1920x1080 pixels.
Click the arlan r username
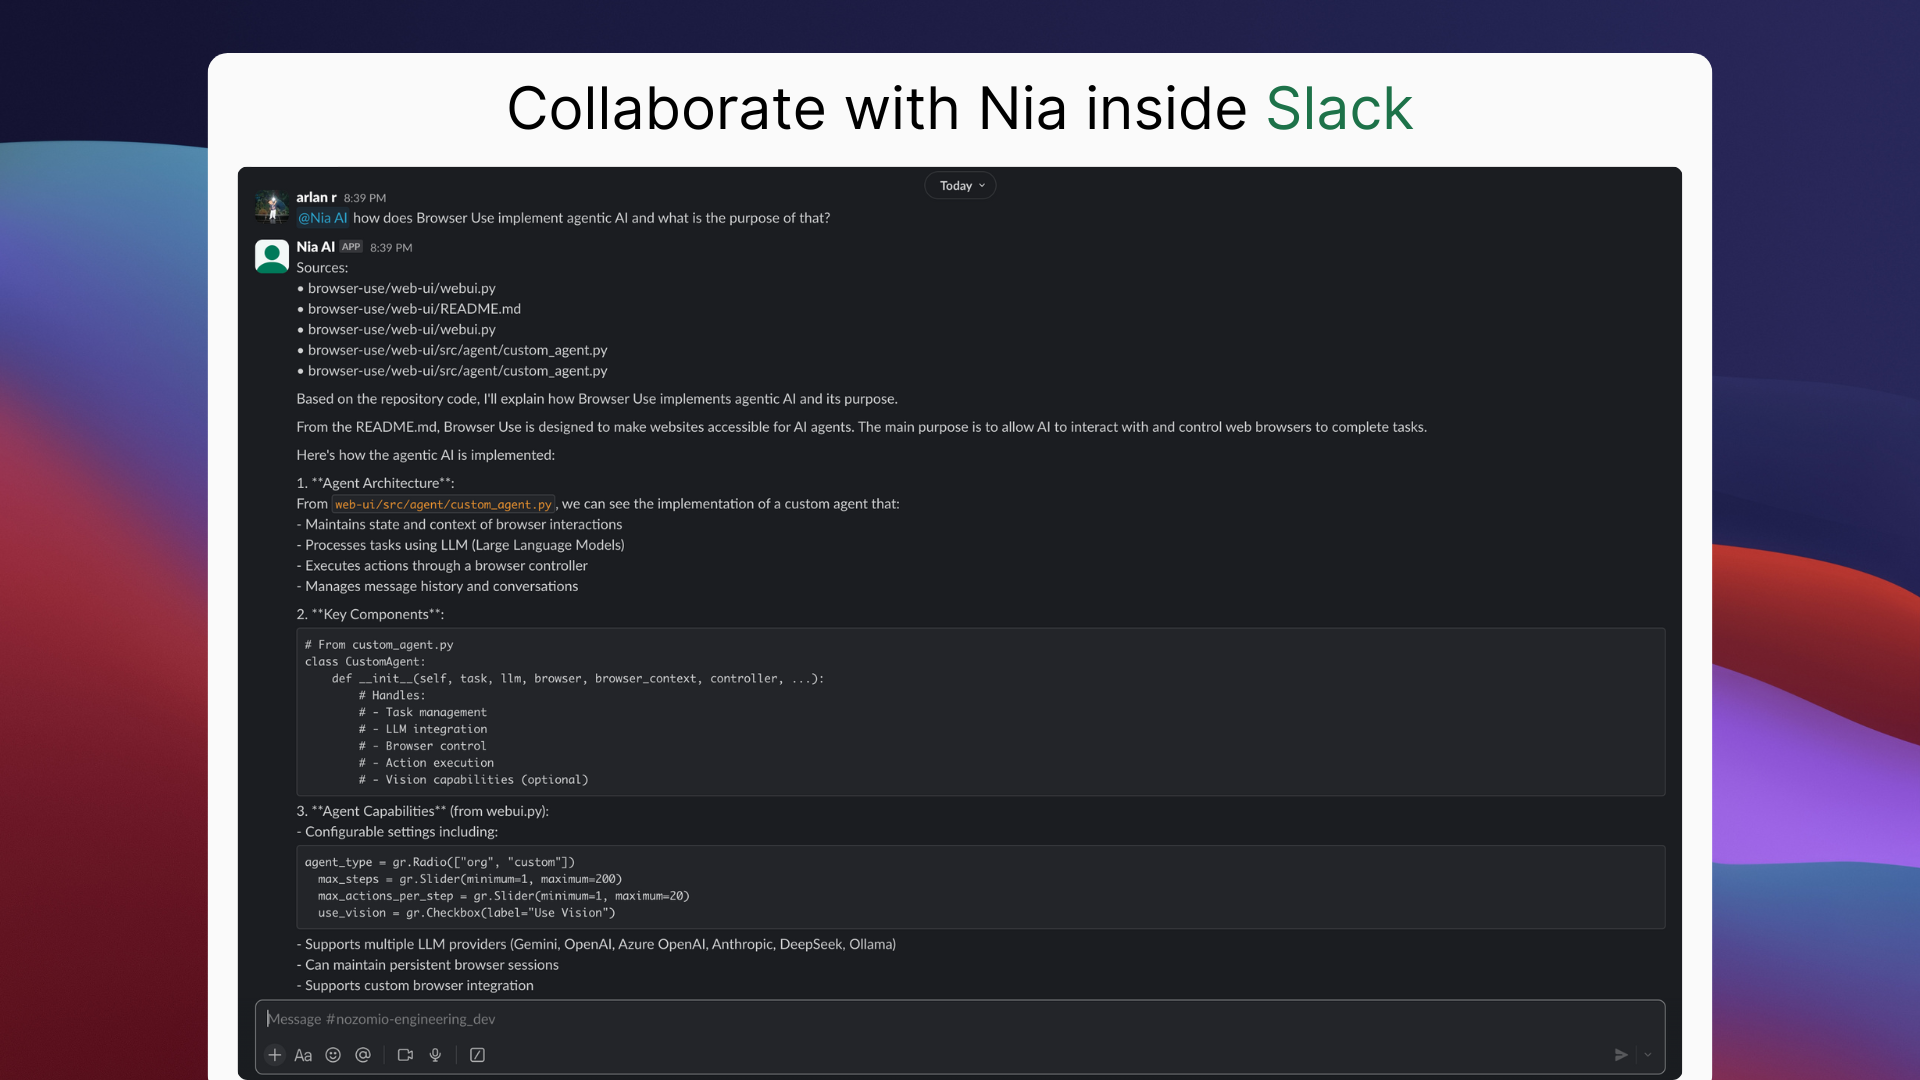coord(316,198)
